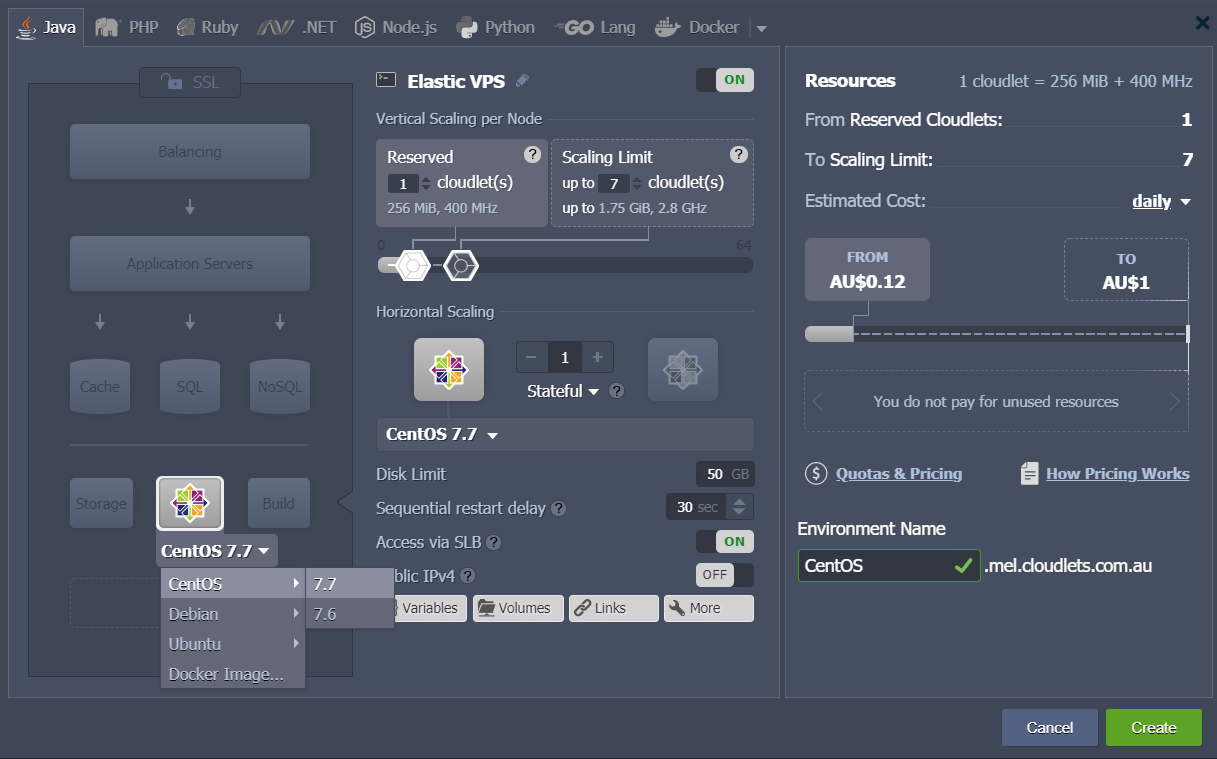Select the Python tab
This screenshot has width=1217, height=759.
click(x=495, y=27)
